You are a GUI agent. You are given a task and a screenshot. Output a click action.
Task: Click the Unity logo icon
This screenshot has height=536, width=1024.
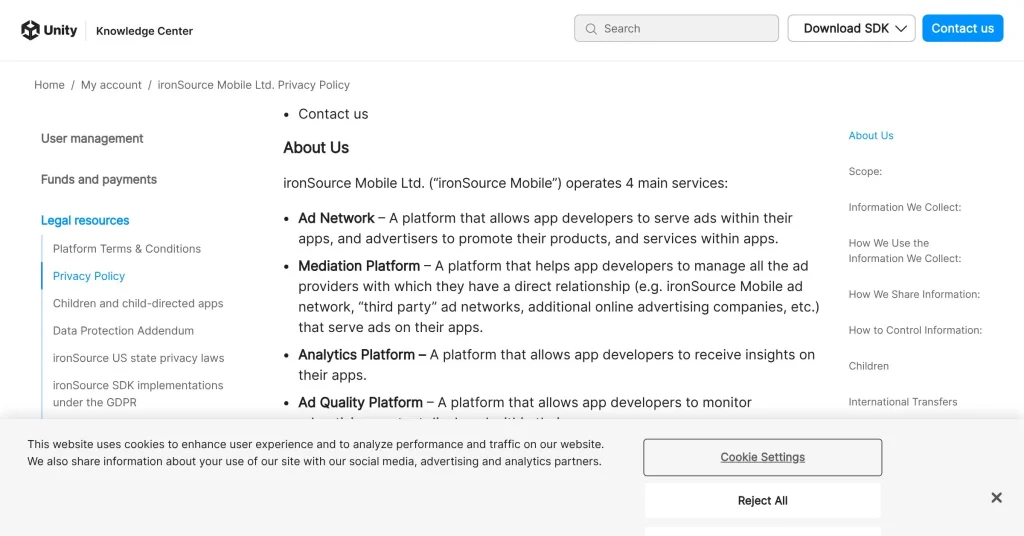[x=31, y=30]
